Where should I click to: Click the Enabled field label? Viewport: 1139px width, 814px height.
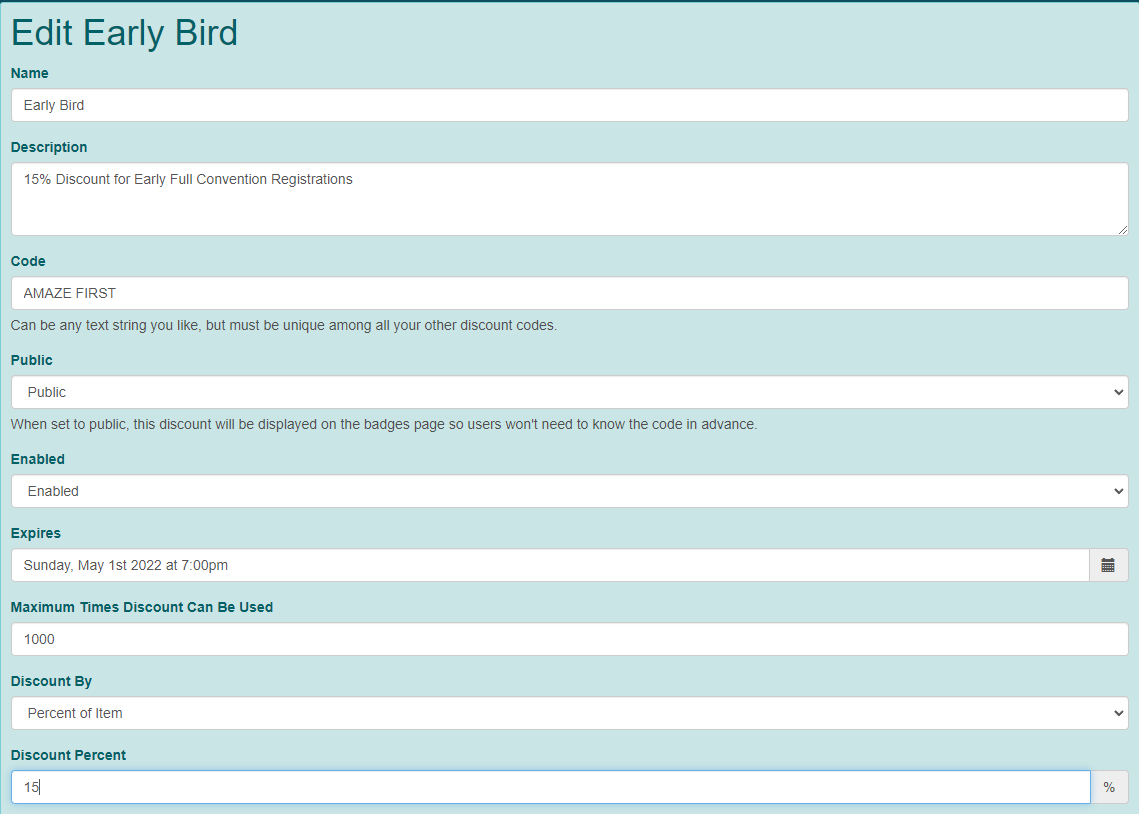[x=38, y=460]
